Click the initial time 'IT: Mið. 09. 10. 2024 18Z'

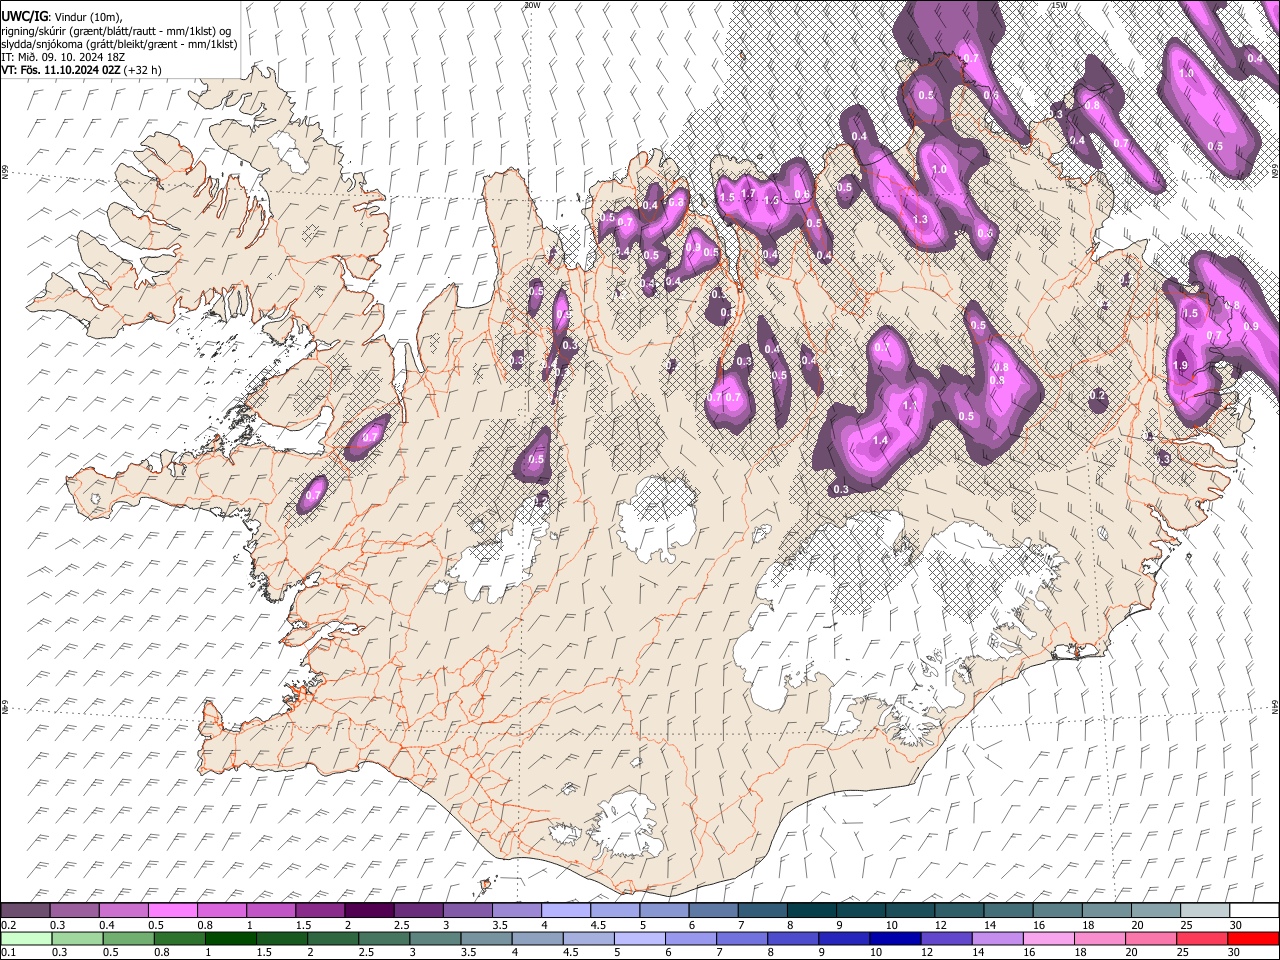[x=62, y=57]
